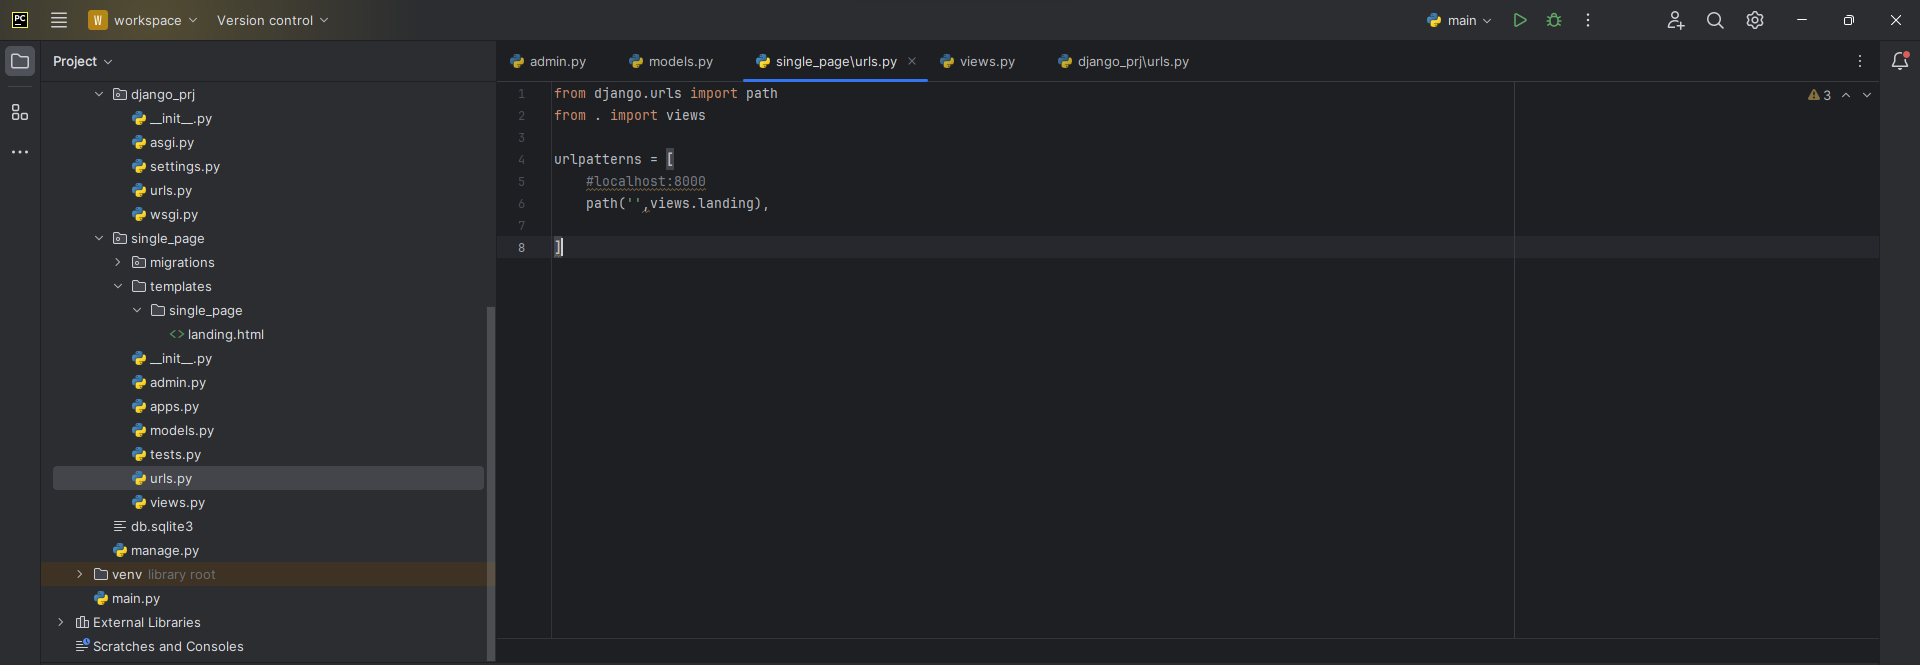Click the PyCharm logo icon
This screenshot has width=1920, height=665.
[20, 20]
